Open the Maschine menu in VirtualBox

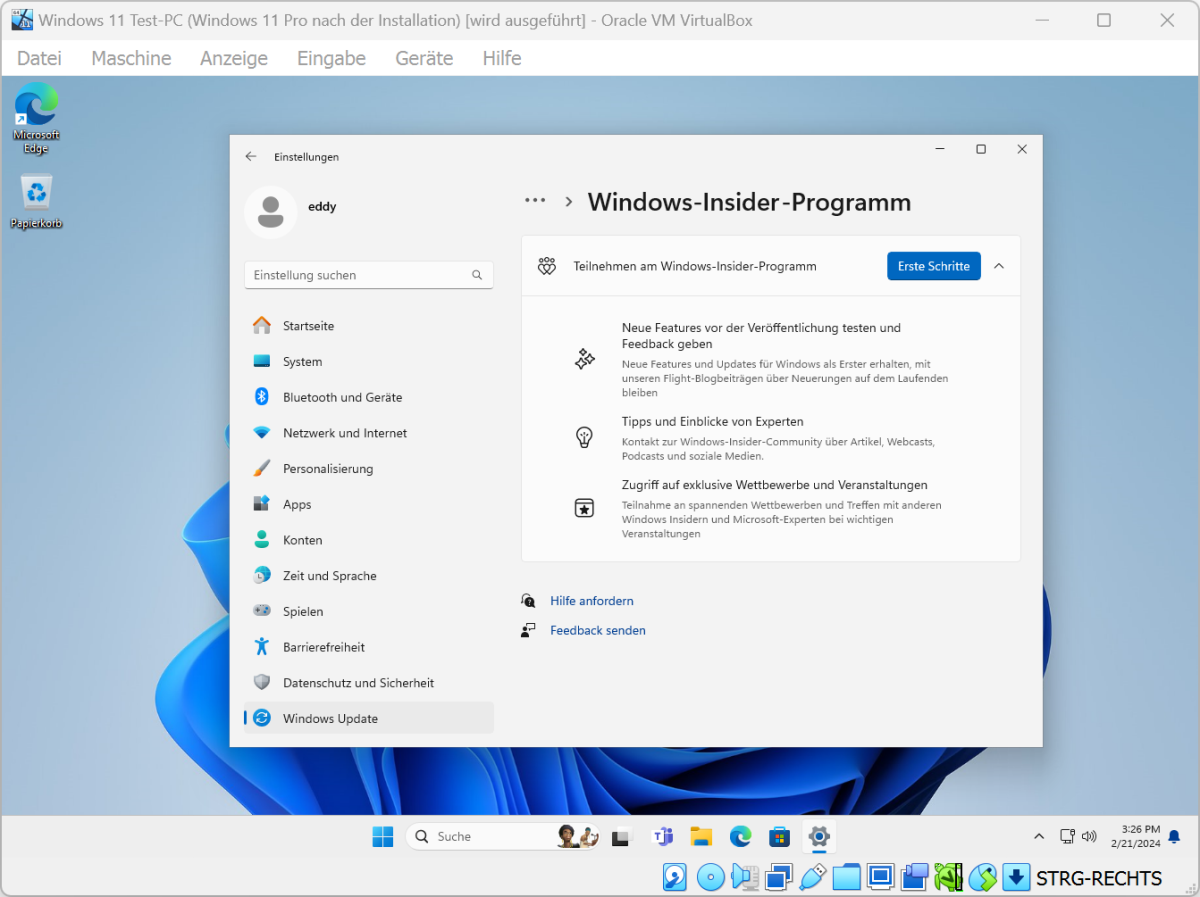tap(131, 58)
